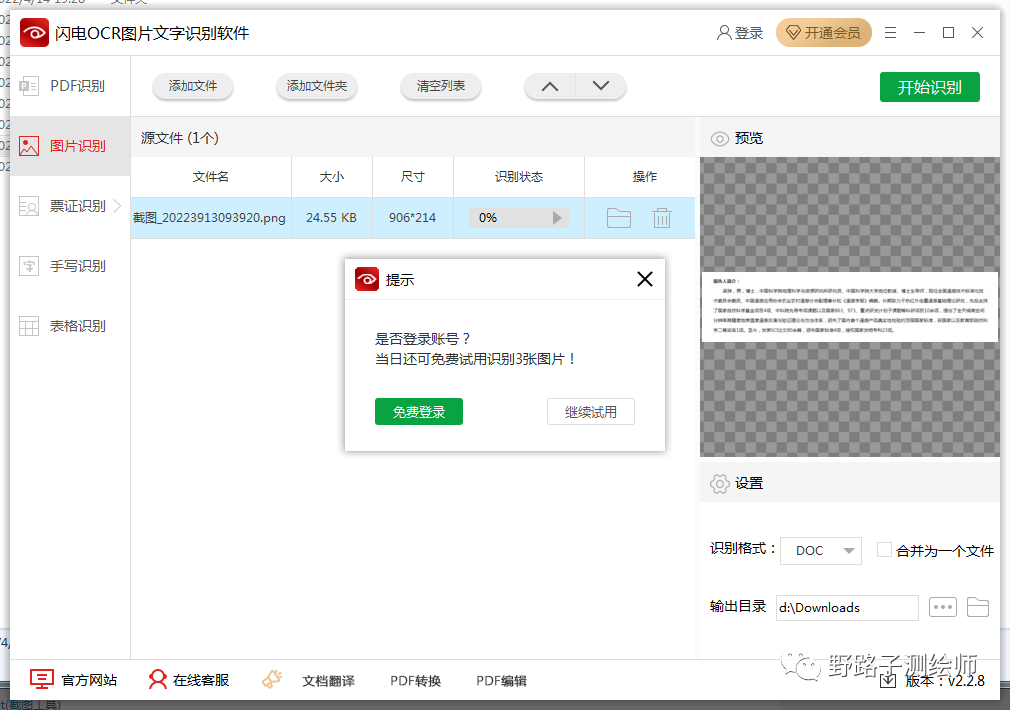Image resolution: width=1010 pixels, height=710 pixels.
Task: Click the 添加文件 button
Action: click(x=193, y=86)
